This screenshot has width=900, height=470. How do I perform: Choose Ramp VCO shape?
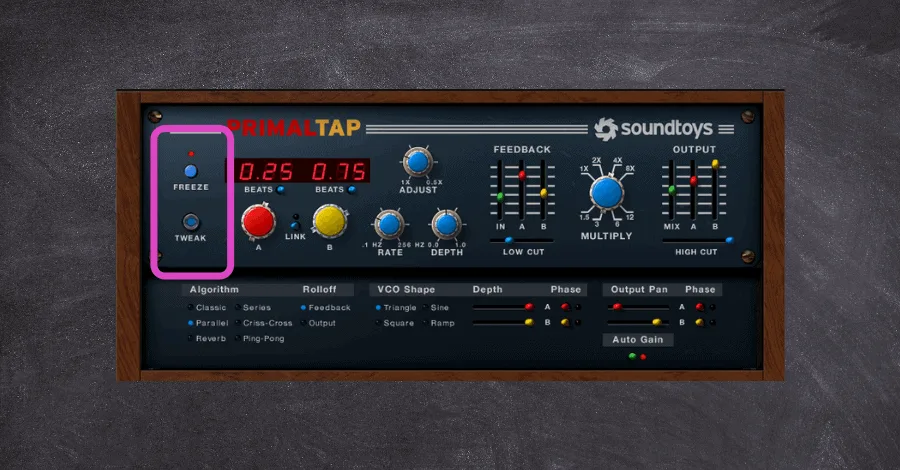click(x=439, y=323)
